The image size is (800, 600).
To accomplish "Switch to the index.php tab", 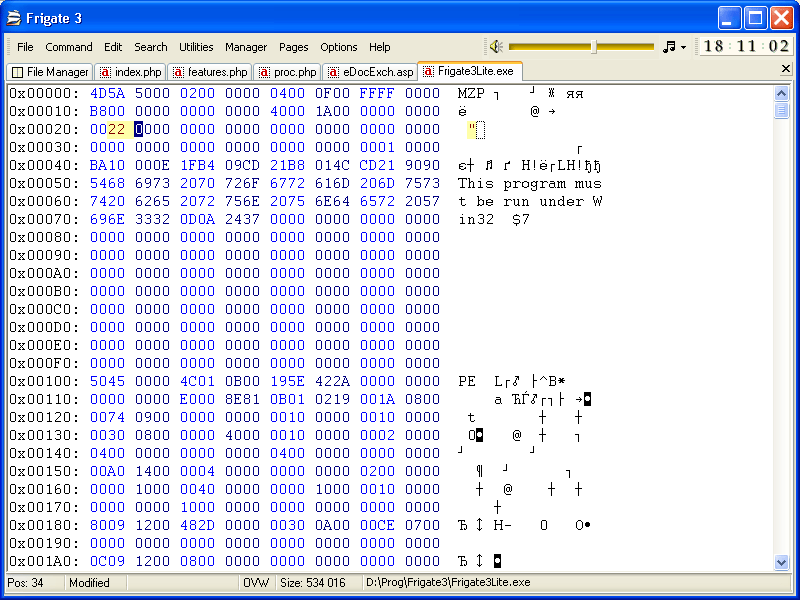I will (131, 72).
